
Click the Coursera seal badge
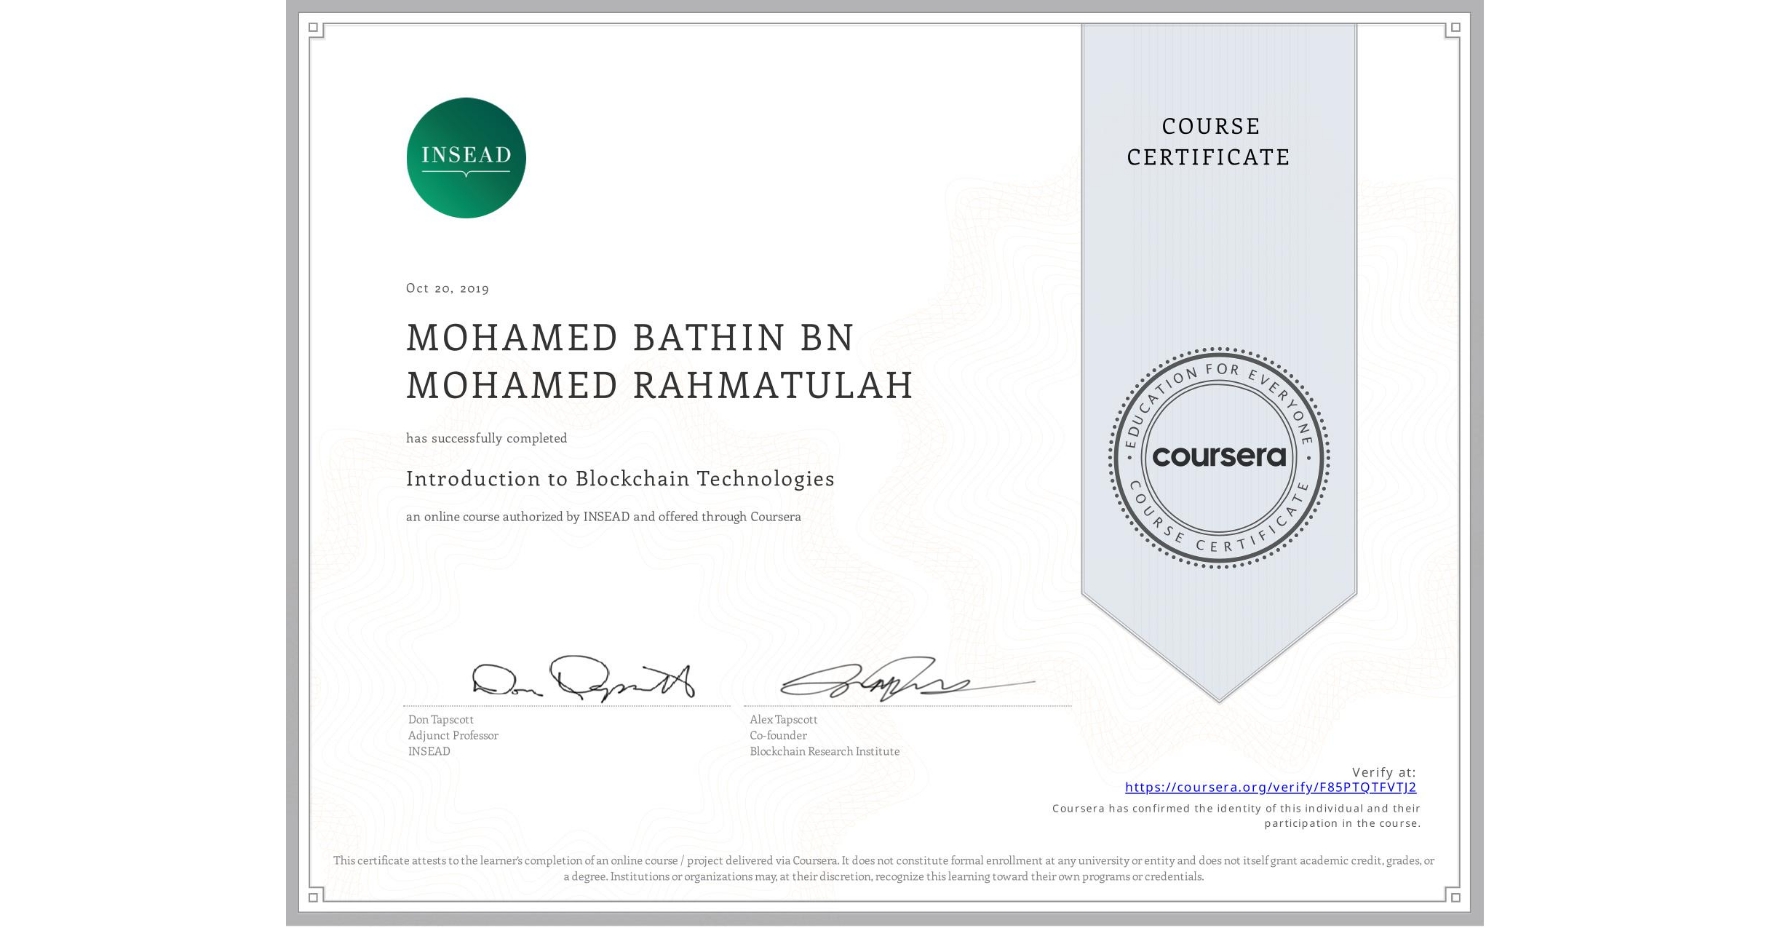[1218, 457]
